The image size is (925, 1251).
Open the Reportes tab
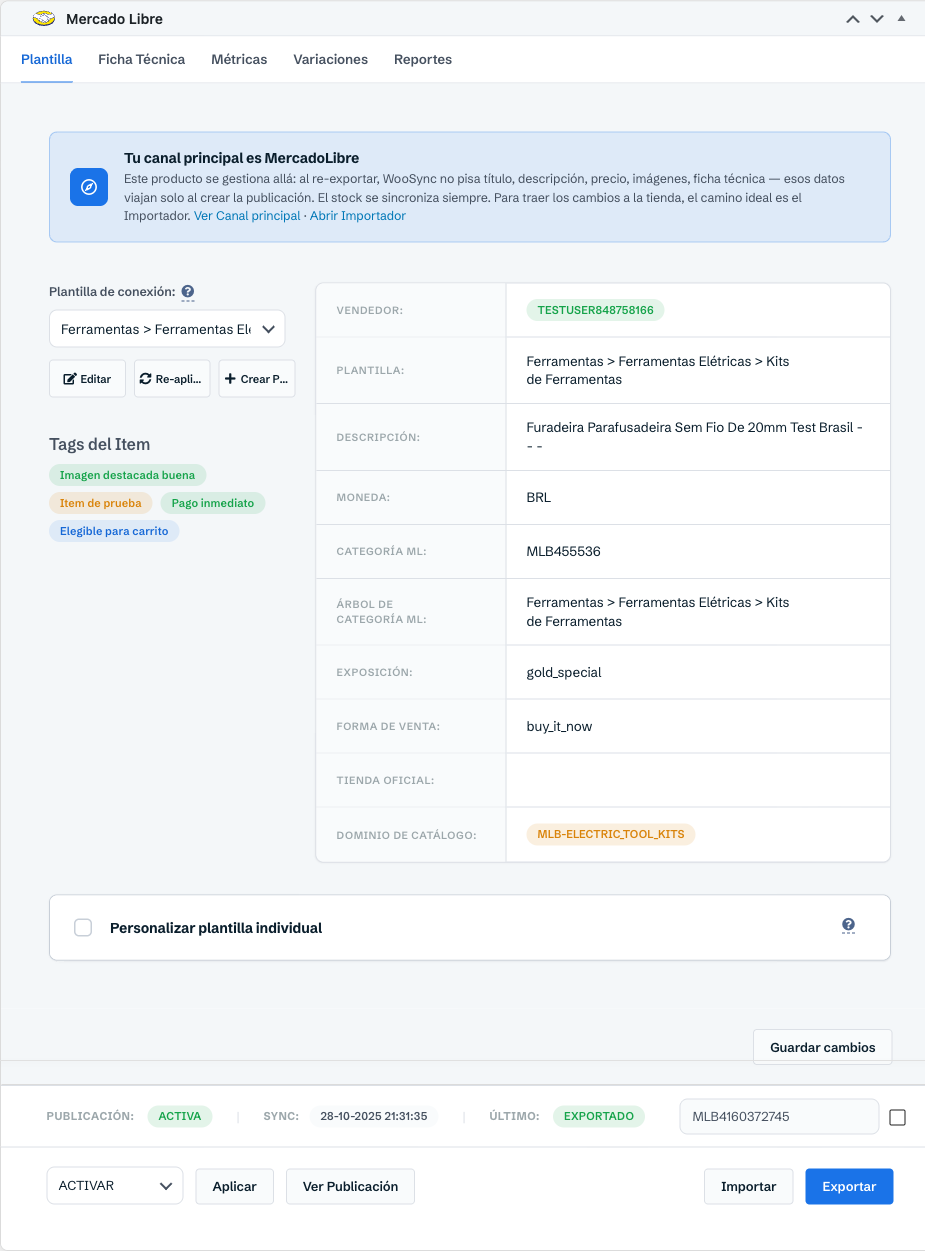coord(423,59)
